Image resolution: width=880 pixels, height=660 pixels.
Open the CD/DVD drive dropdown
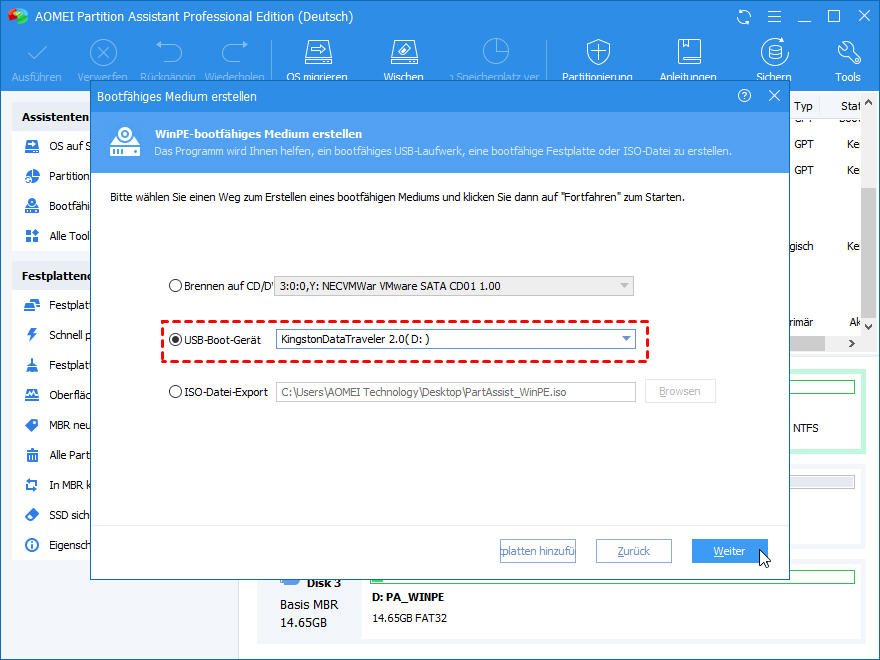[x=454, y=286]
